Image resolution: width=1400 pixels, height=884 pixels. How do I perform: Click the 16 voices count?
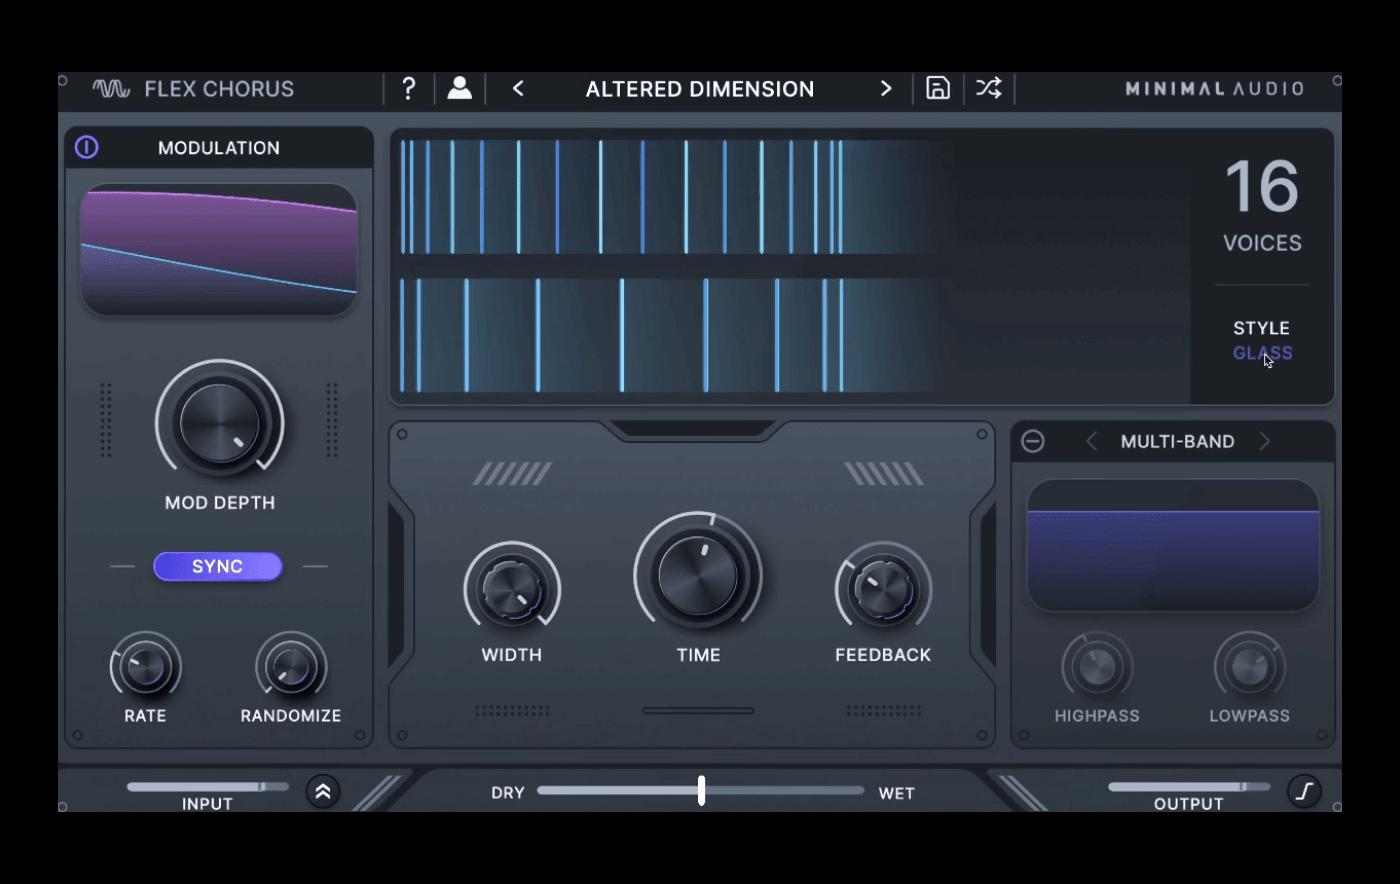(1262, 187)
